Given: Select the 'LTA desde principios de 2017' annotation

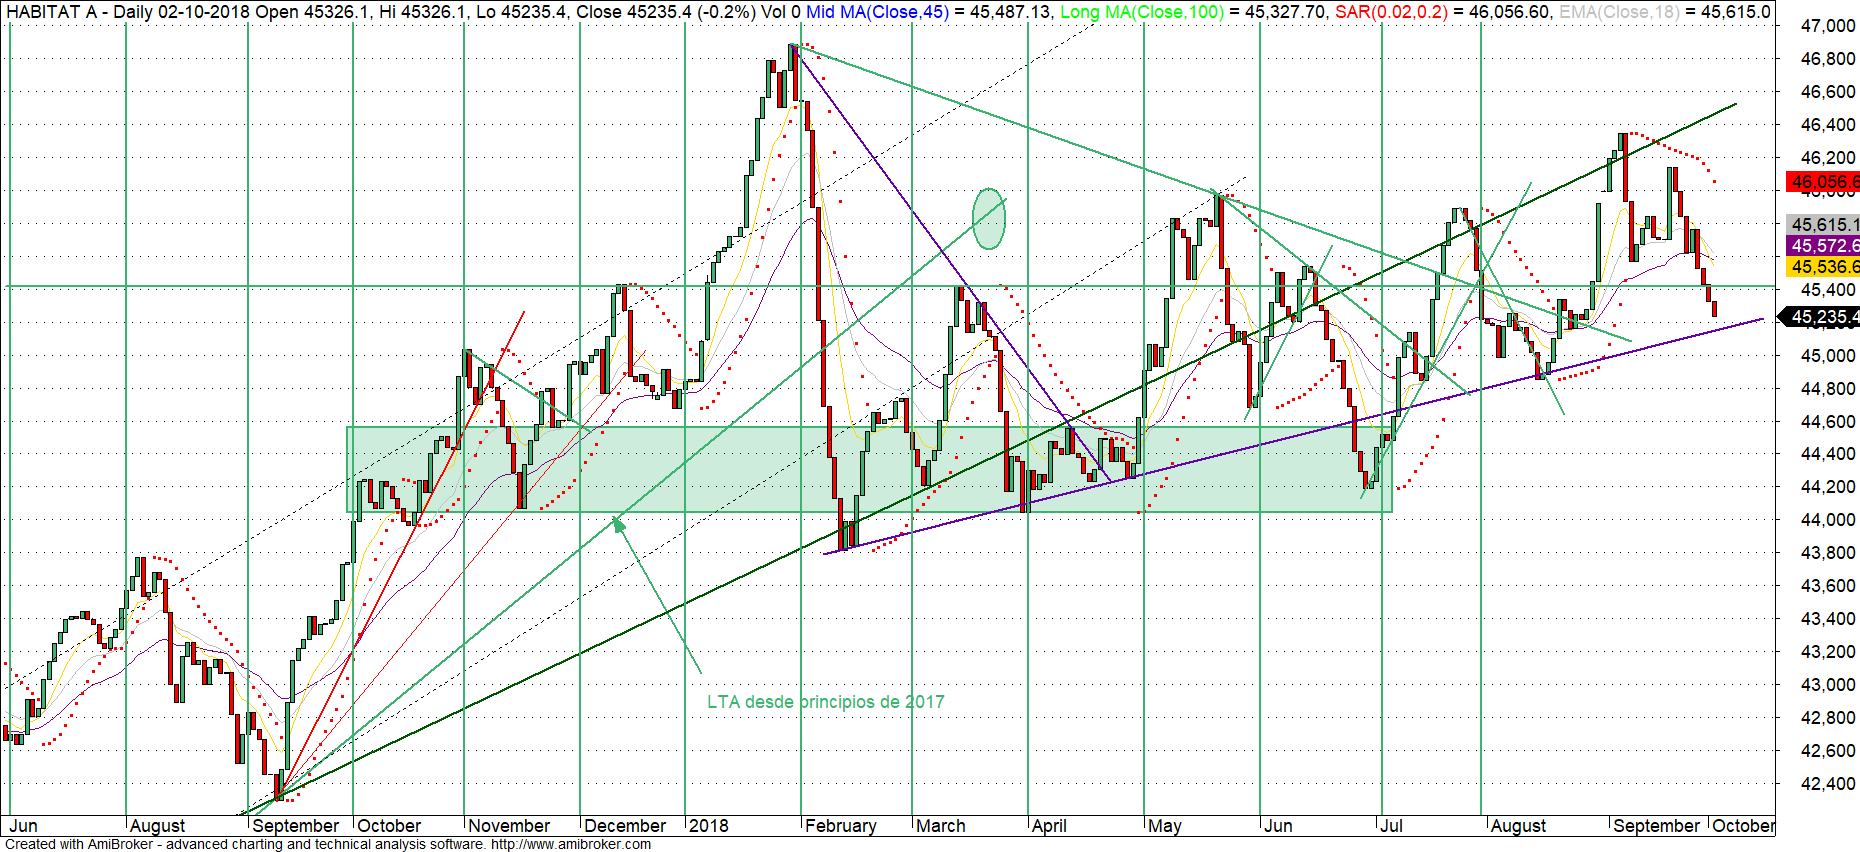Looking at the screenshot, I should [826, 702].
